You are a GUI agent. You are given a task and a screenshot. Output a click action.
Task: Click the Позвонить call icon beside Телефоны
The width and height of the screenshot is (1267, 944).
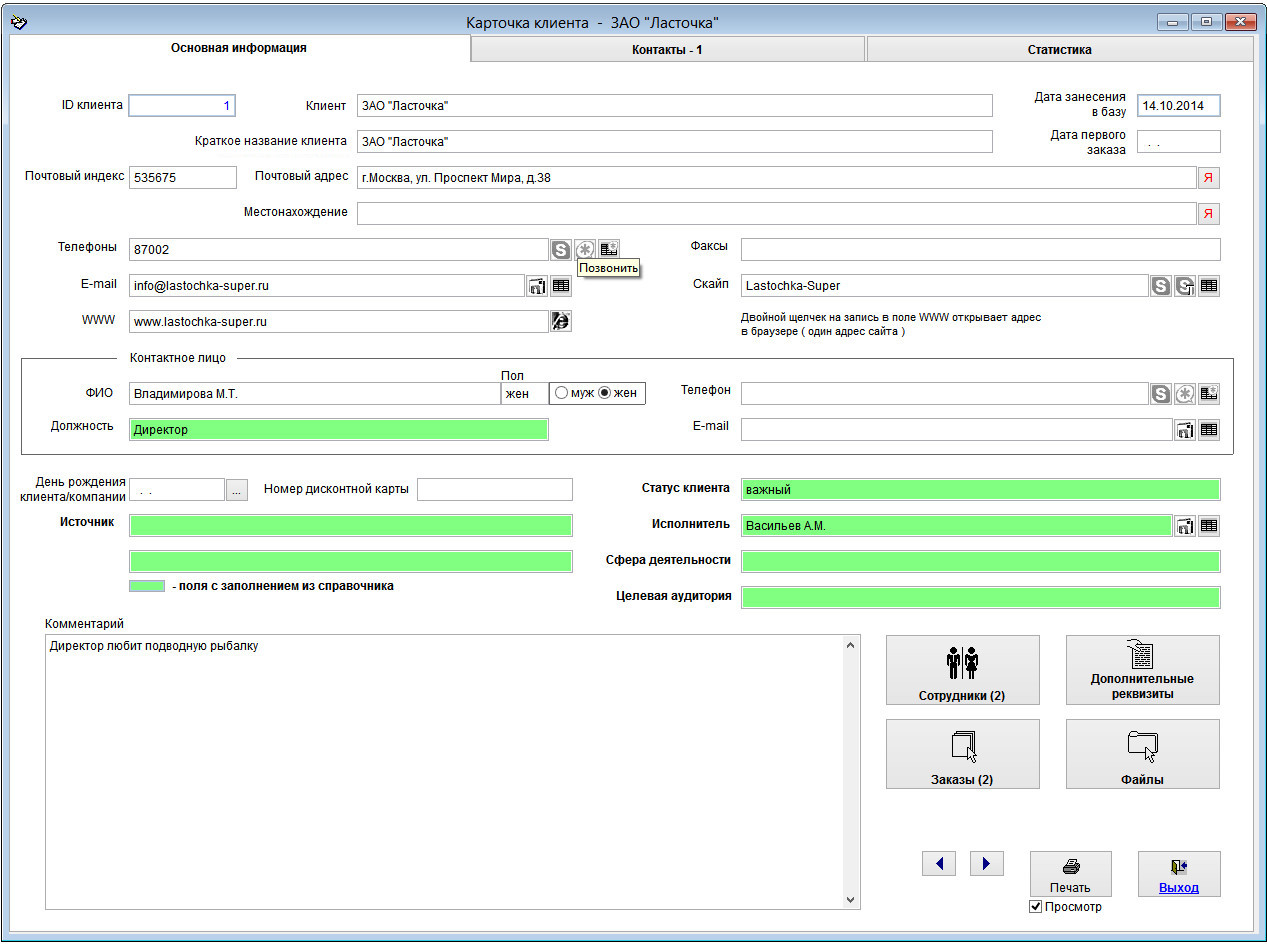coord(585,249)
